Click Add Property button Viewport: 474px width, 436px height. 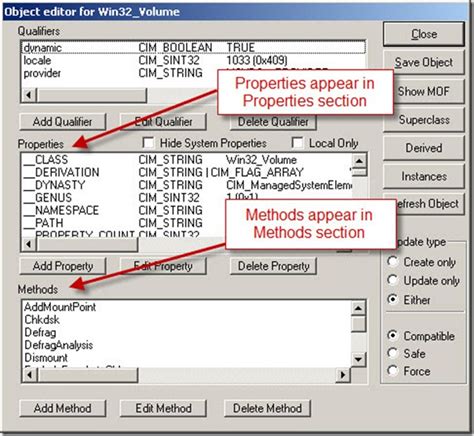63,266
